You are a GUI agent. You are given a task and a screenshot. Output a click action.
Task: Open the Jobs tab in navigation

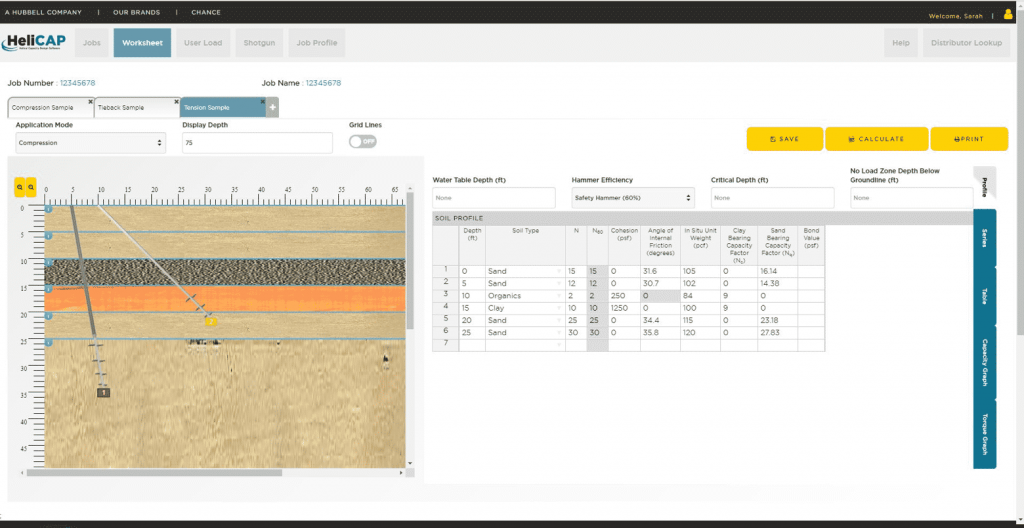[x=92, y=43]
